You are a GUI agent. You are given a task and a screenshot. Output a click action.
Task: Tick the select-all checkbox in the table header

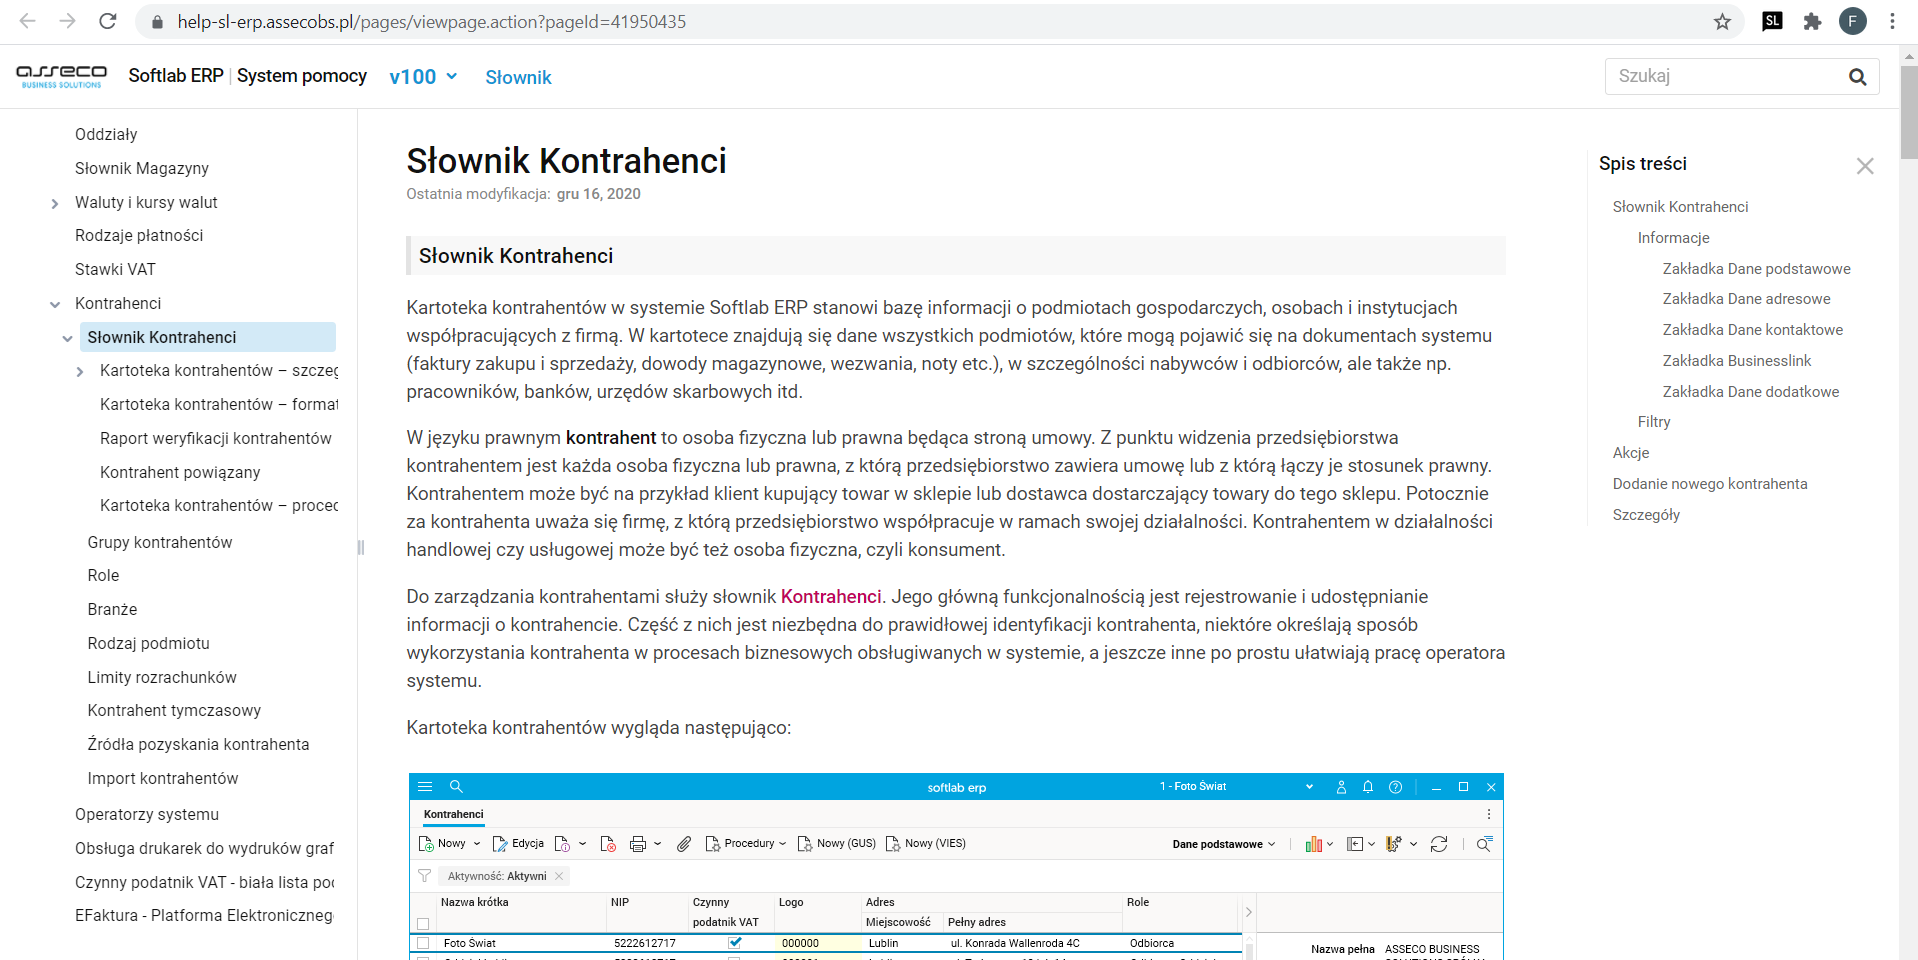coord(423,924)
